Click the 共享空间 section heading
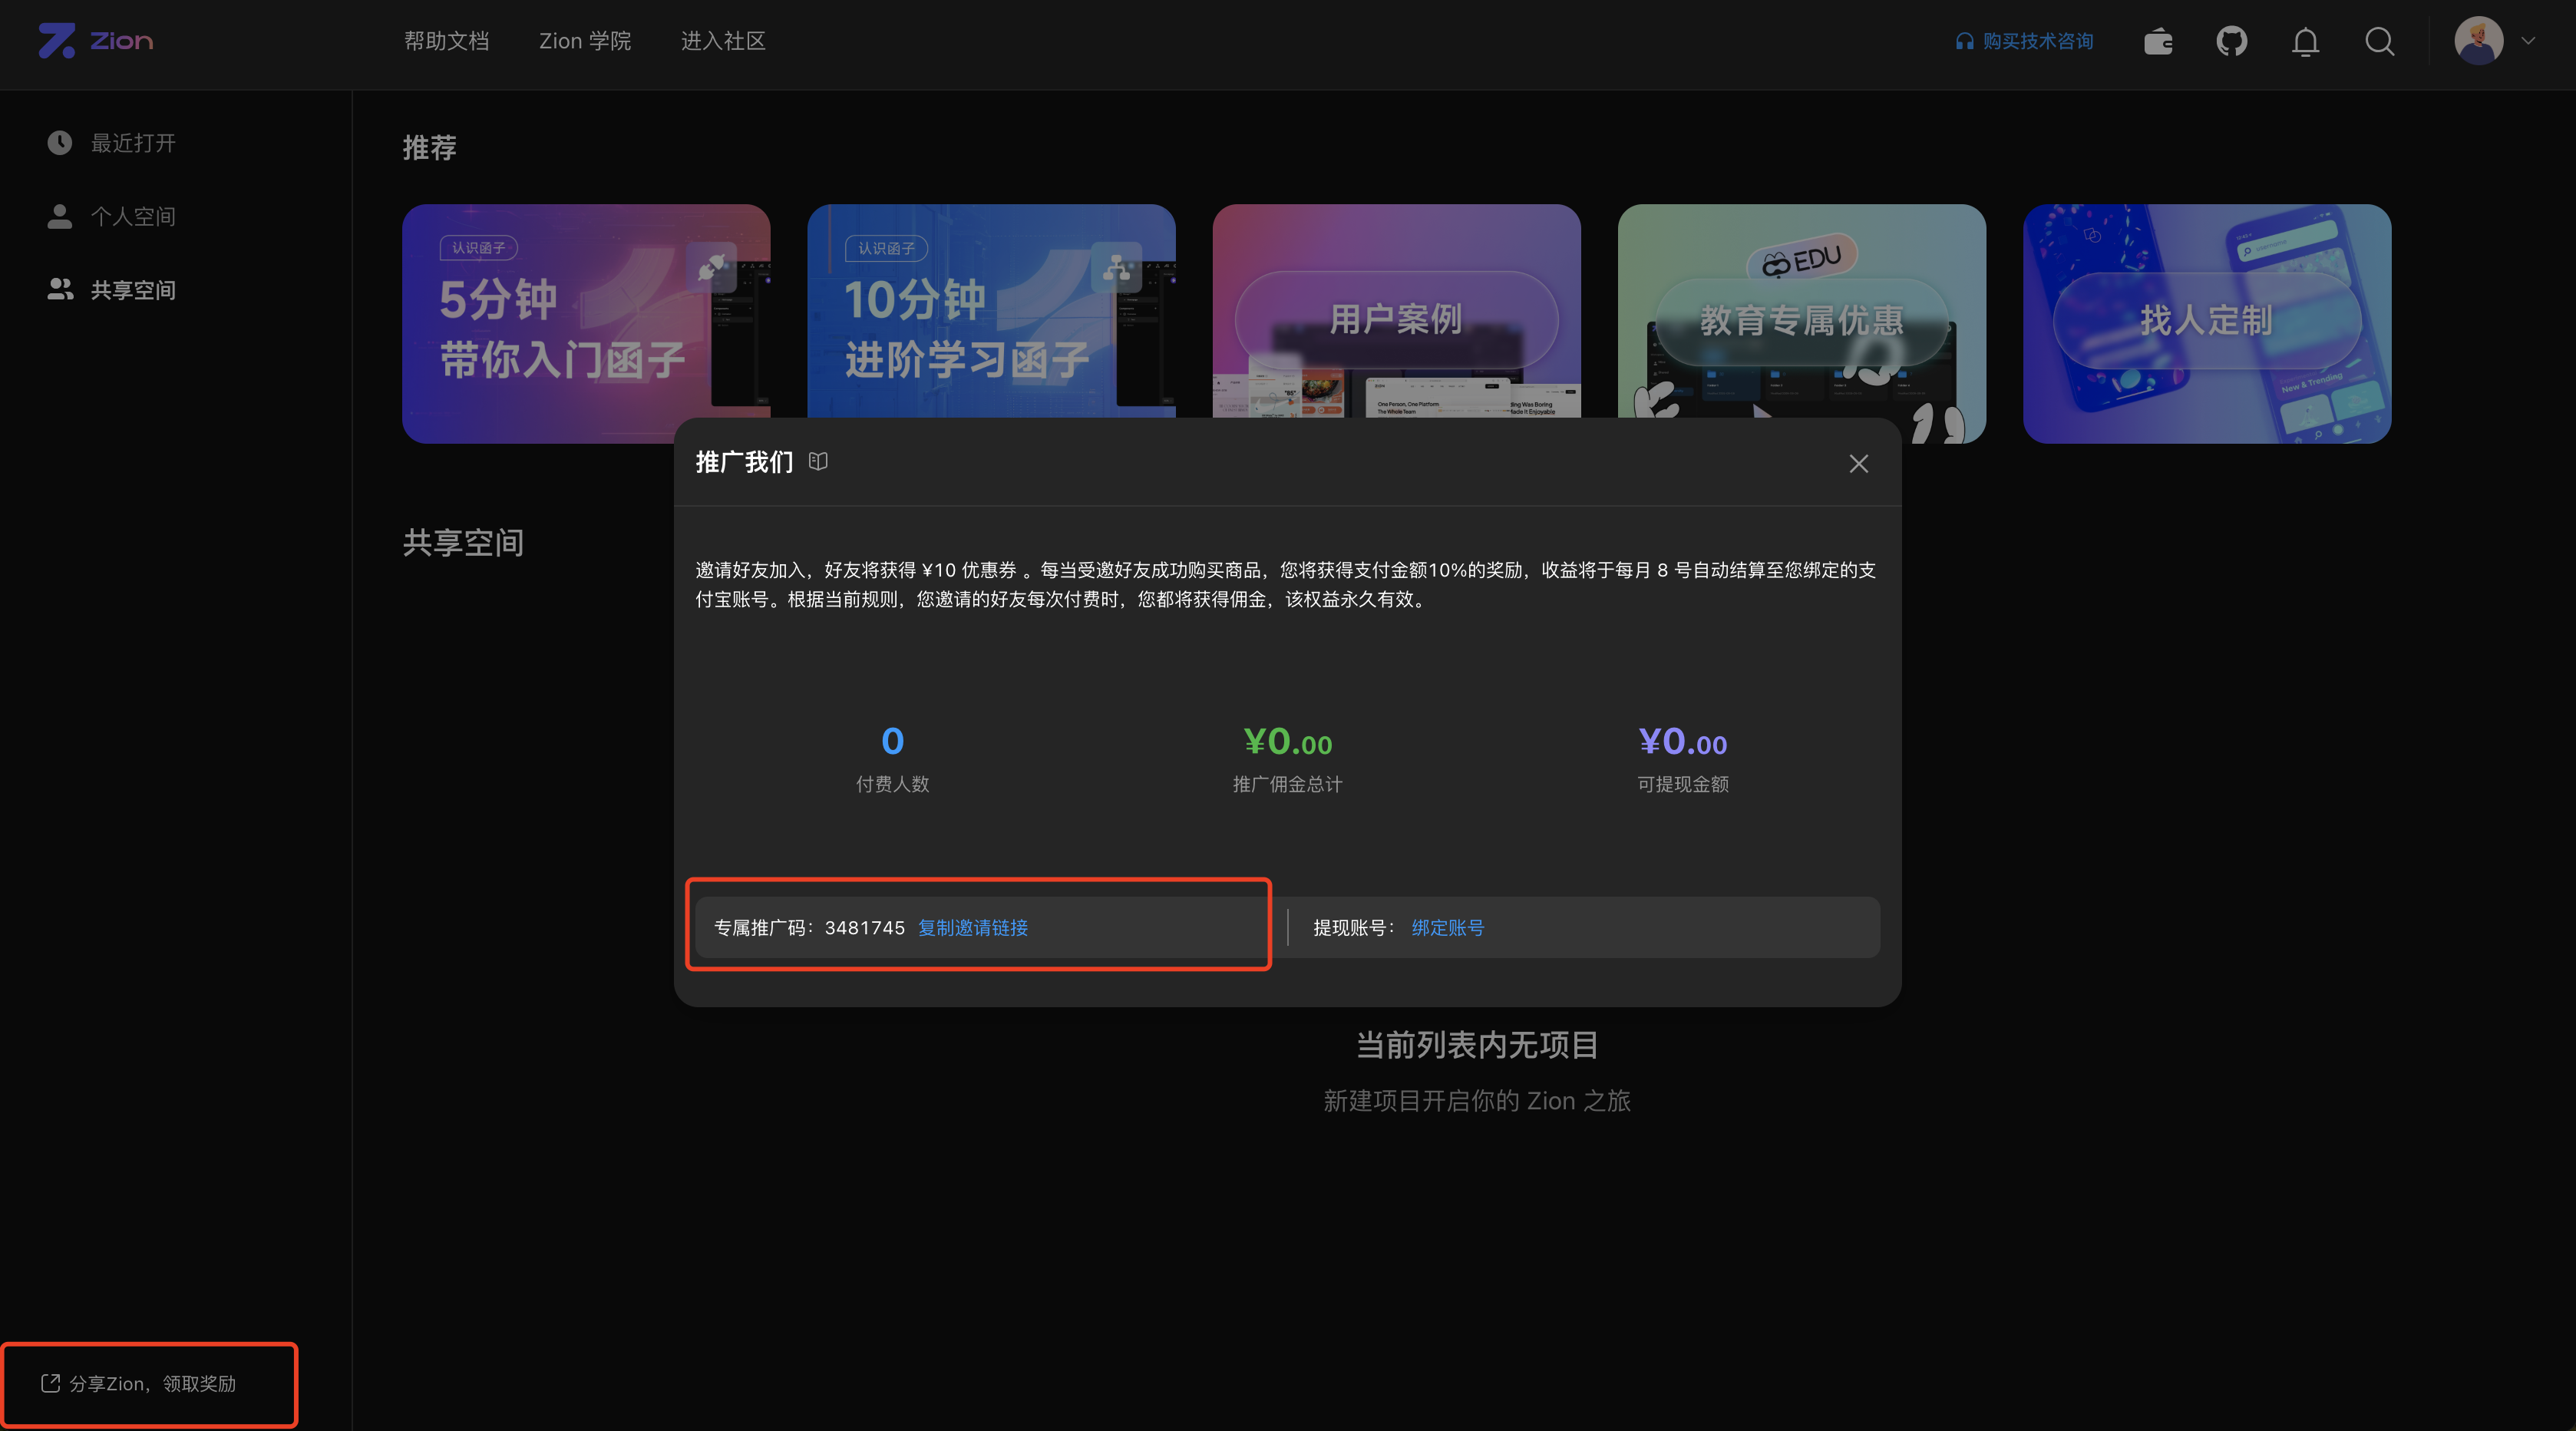2576x1431 pixels. 463,542
